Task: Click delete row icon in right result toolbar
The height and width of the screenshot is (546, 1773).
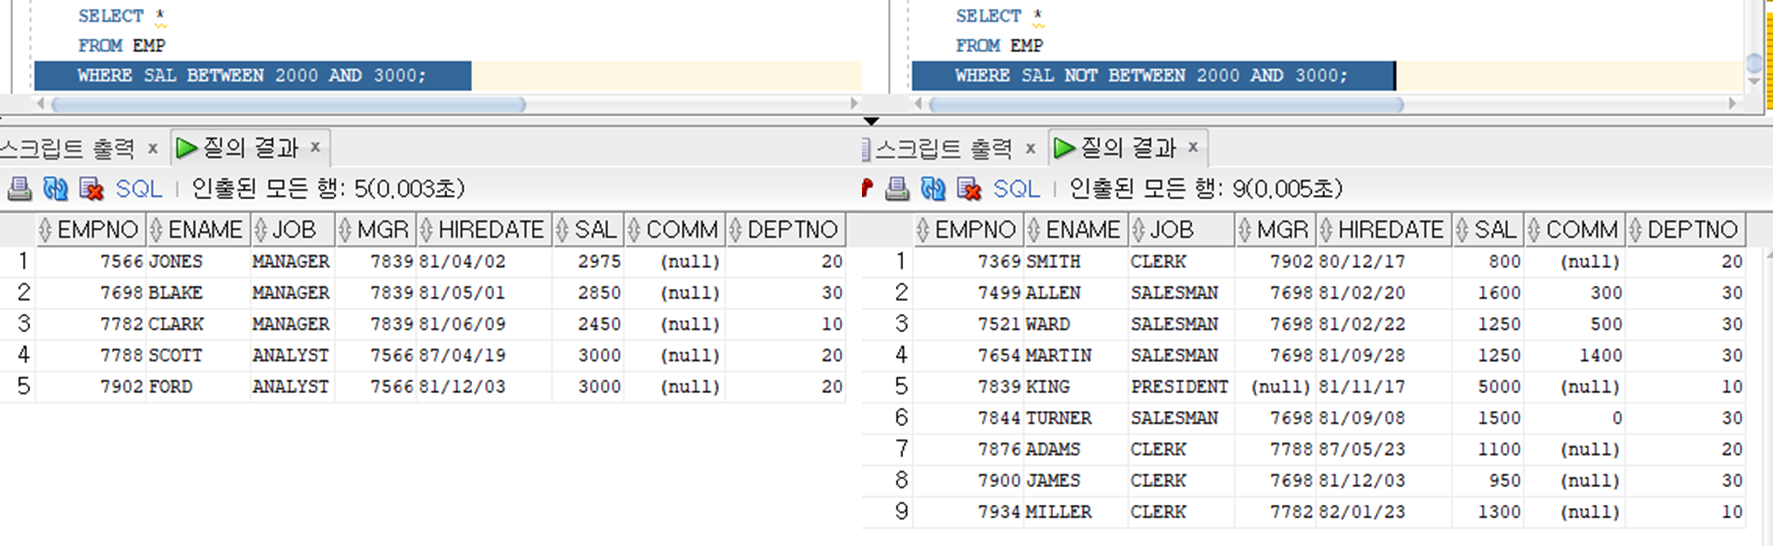Action: pyautogui.click(x=968, y=188)
